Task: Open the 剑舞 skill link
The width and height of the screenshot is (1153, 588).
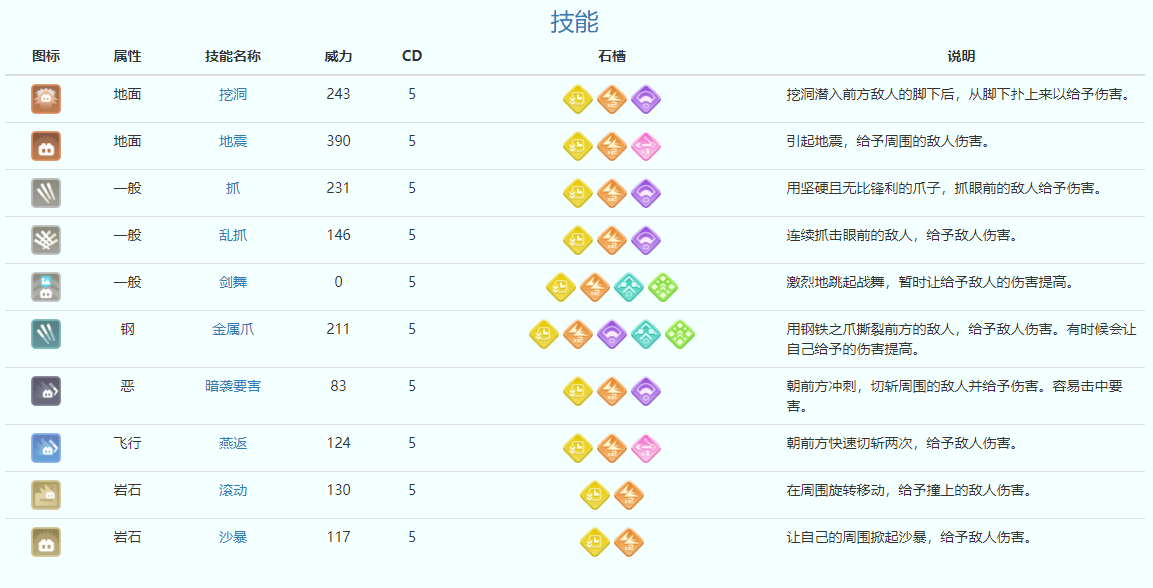Action: pos(233,282)
